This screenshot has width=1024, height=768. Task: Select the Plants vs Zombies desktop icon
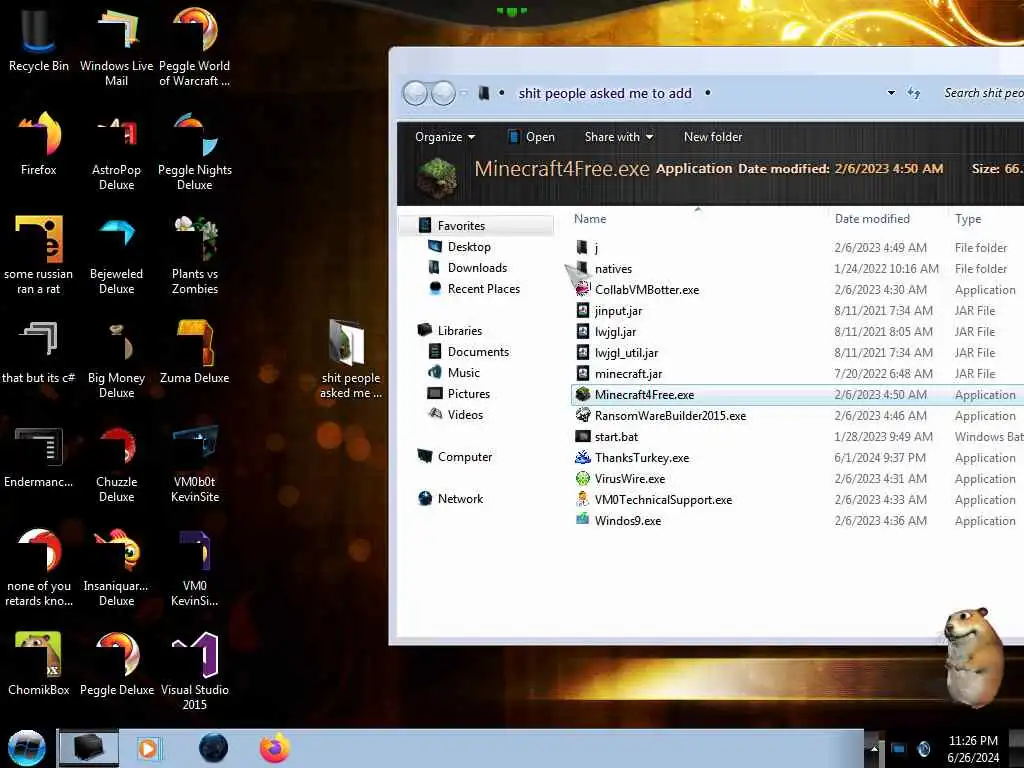[195, 255]
